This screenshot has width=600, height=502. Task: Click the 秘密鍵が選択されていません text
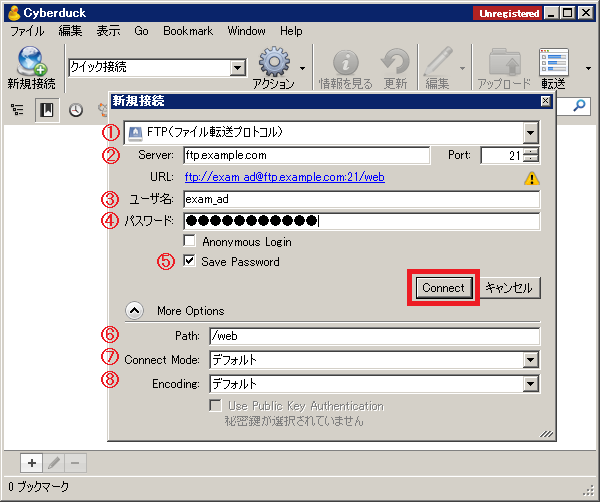pyautogui.click(x=294, y=421)
